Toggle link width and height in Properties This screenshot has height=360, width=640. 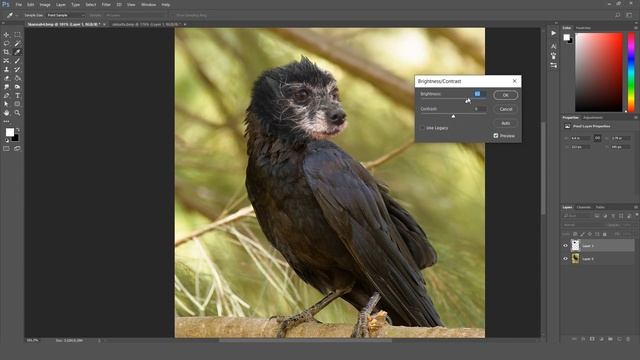(x=597, y=138)
